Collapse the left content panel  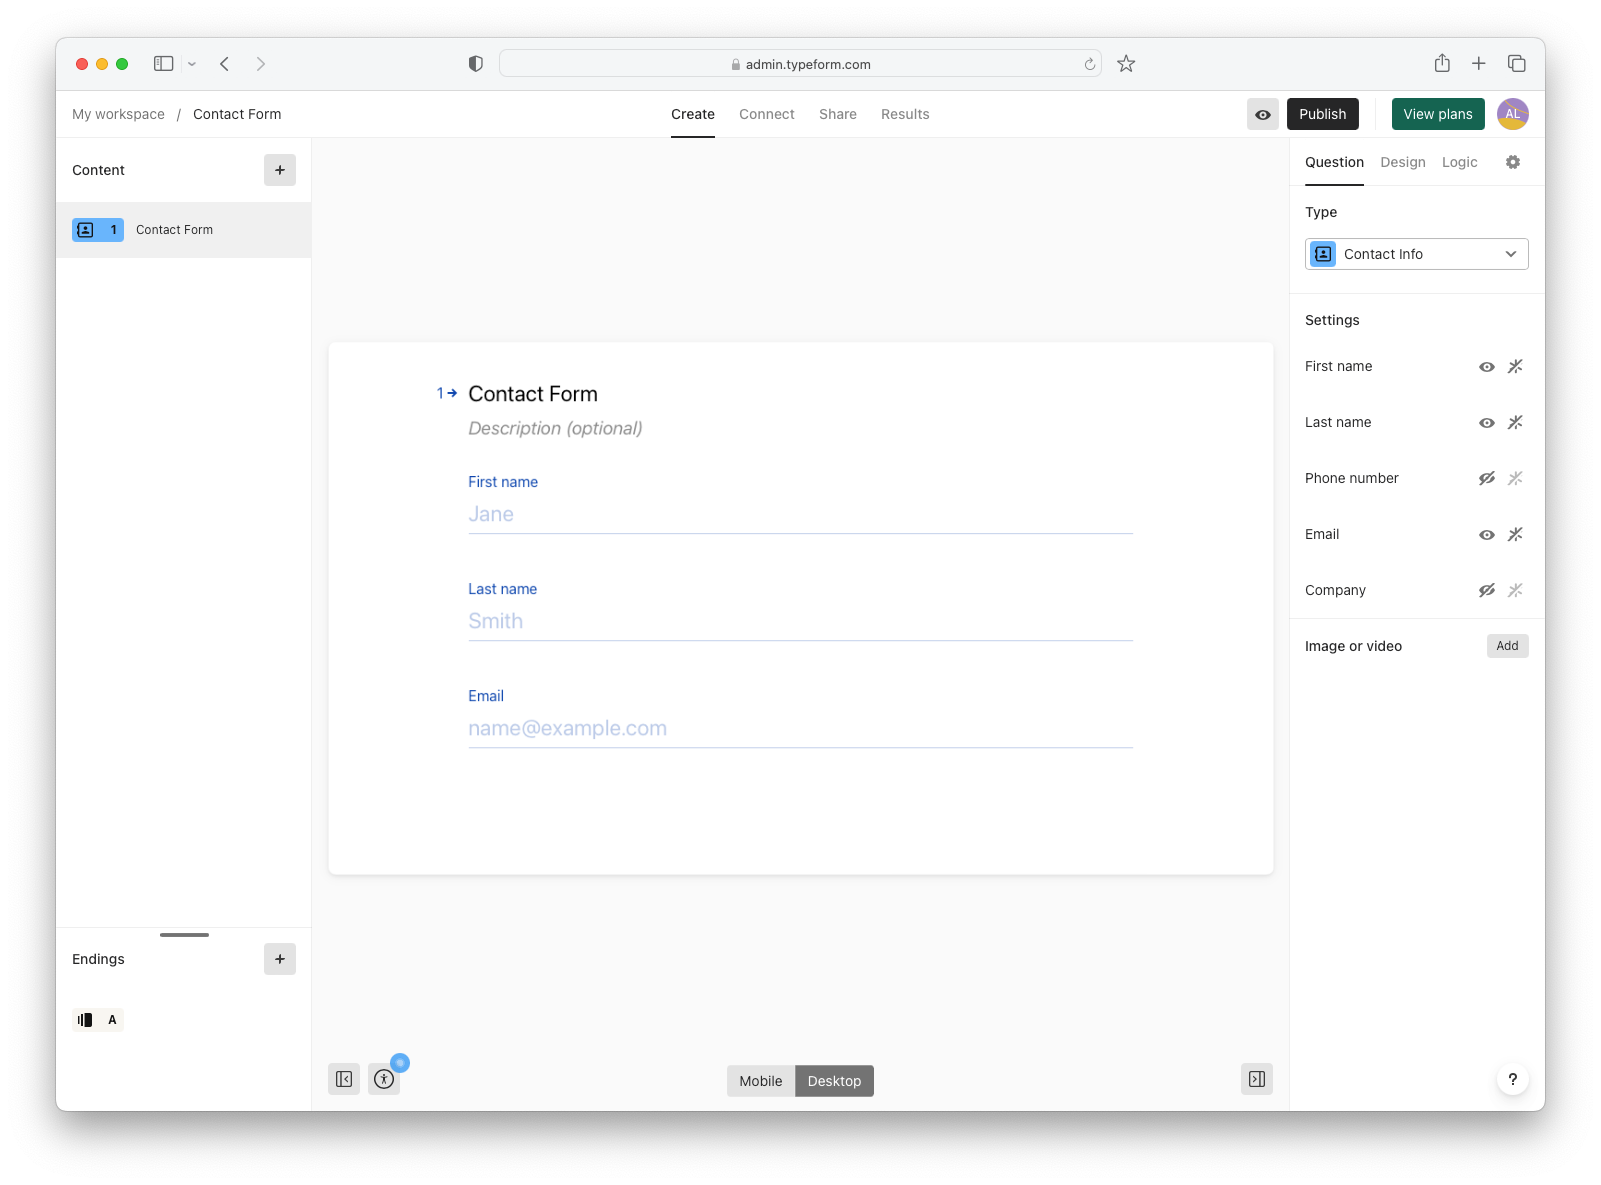point(344,1079)
